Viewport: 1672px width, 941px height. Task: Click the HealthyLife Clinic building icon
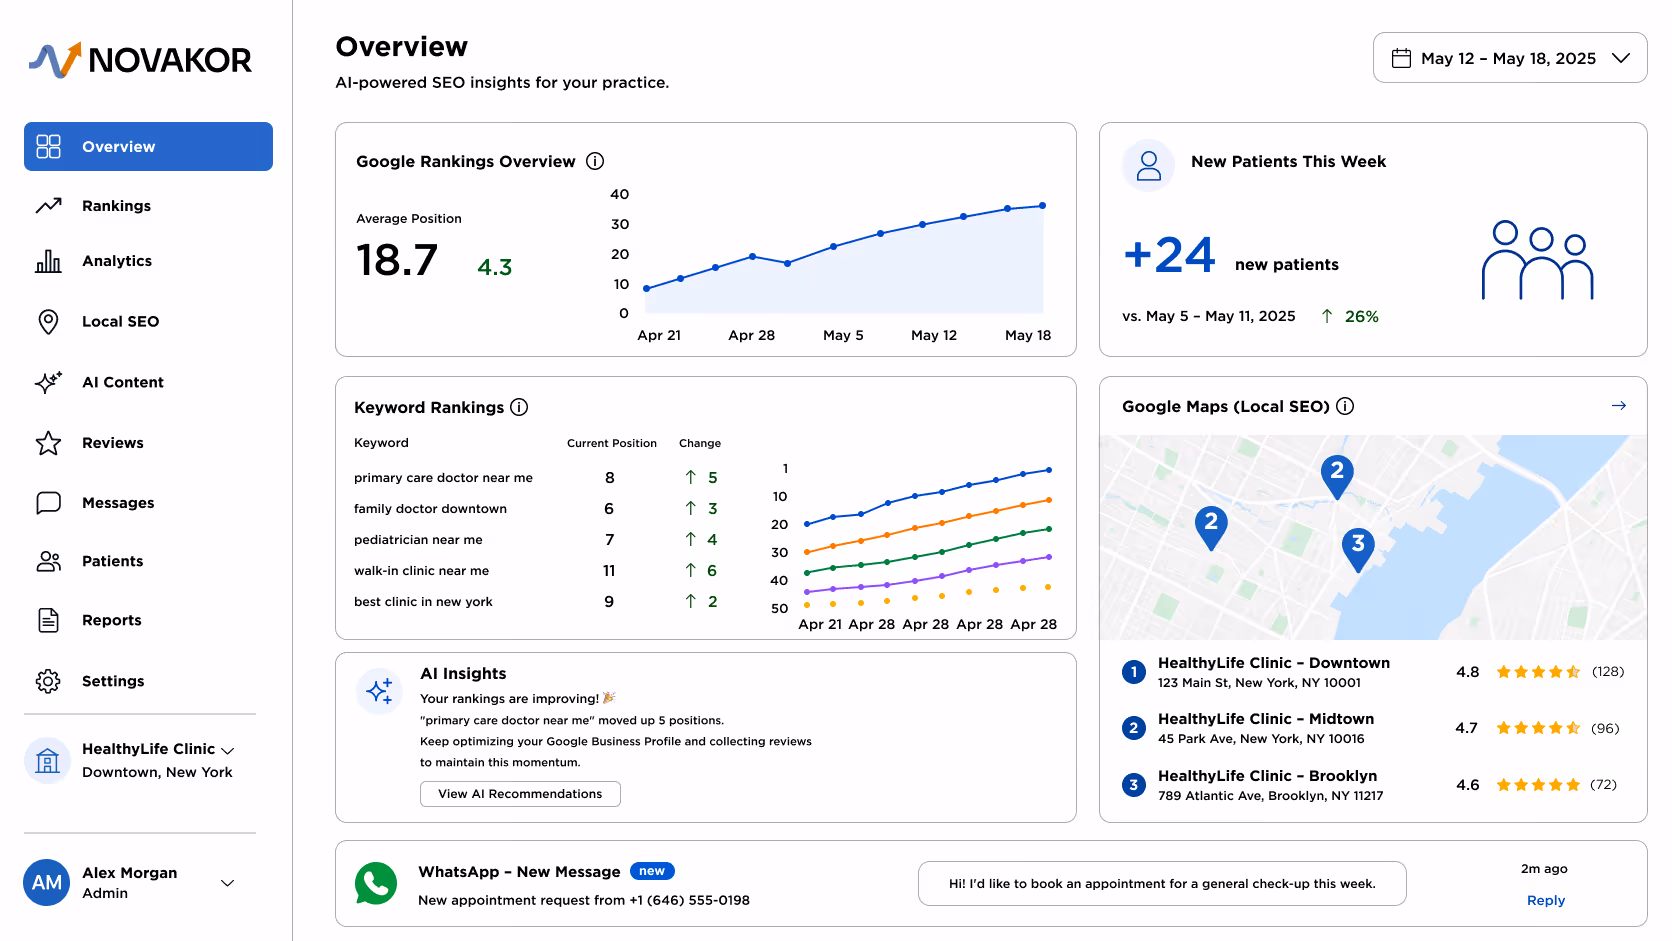(x=47, y=761)
